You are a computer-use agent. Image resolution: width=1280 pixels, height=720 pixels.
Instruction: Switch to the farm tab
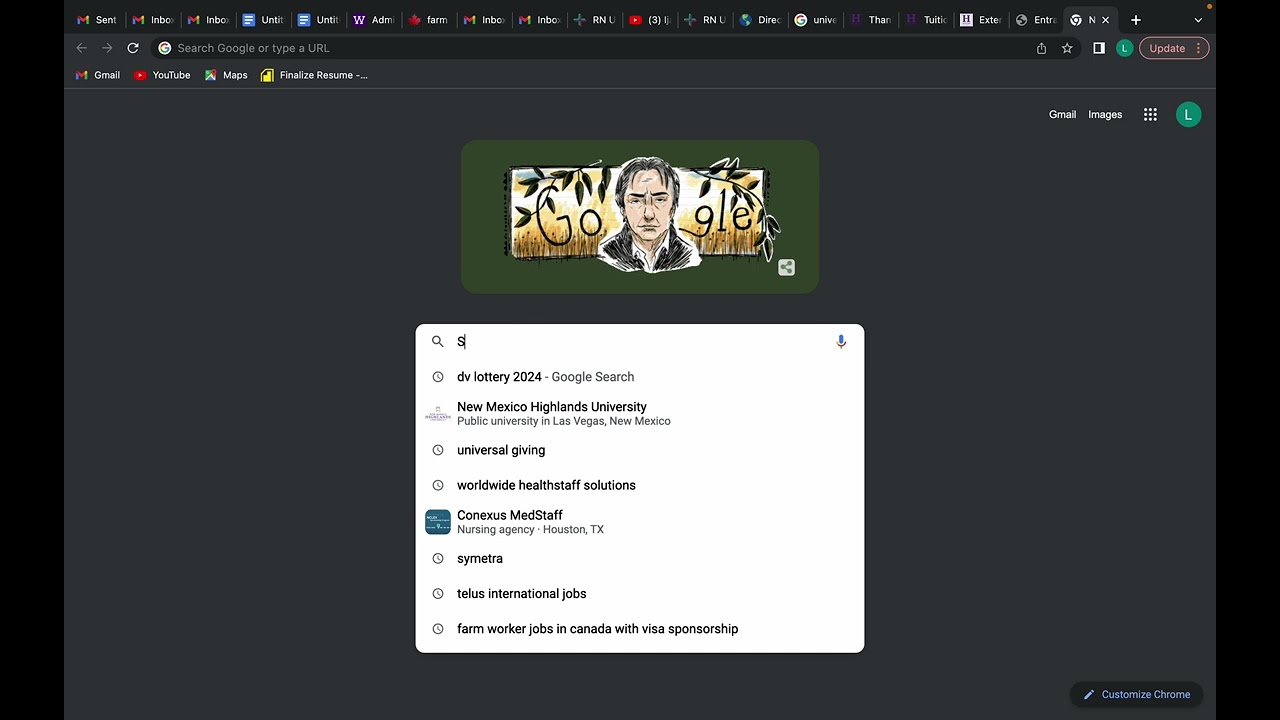point(428,20)
